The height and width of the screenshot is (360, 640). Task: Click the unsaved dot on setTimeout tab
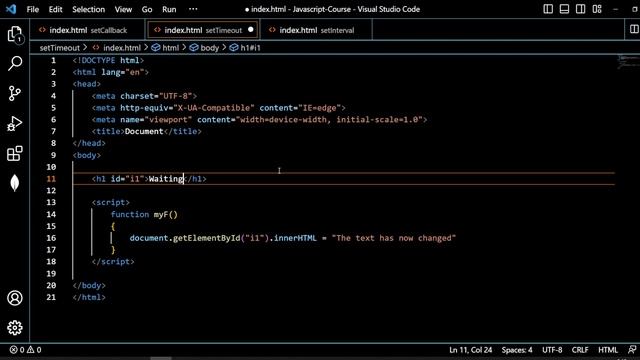(251, 29)
